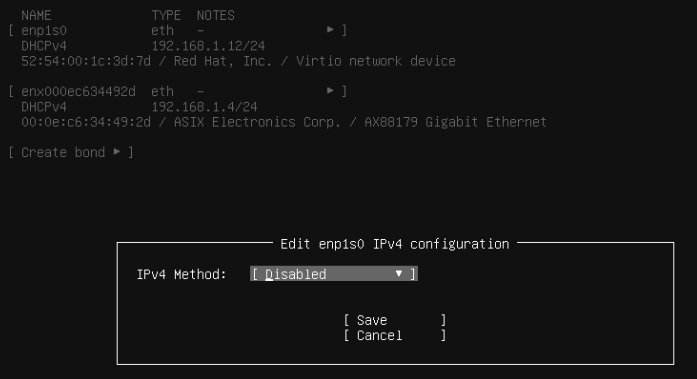Open the IPv4 Method dropdown showing Disabled
Screen dimensions: 697x379
(x=334, y=274)
